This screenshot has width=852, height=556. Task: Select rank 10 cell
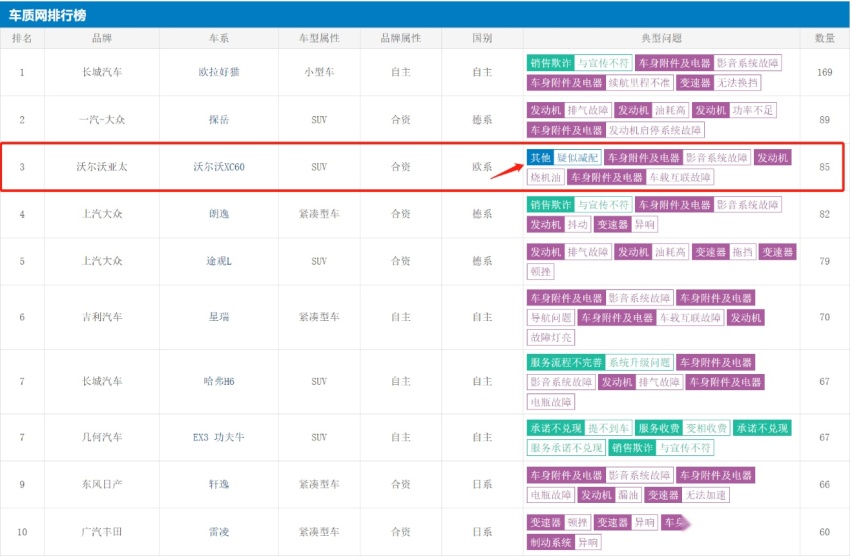tap(22, 532)
